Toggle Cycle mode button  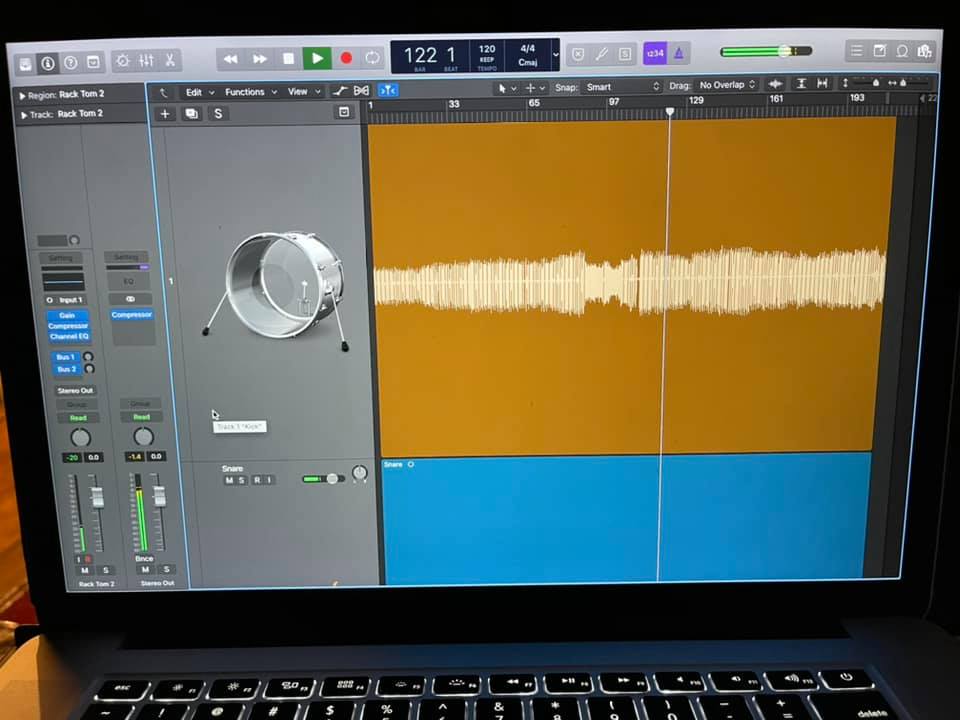tap(372, 58)
